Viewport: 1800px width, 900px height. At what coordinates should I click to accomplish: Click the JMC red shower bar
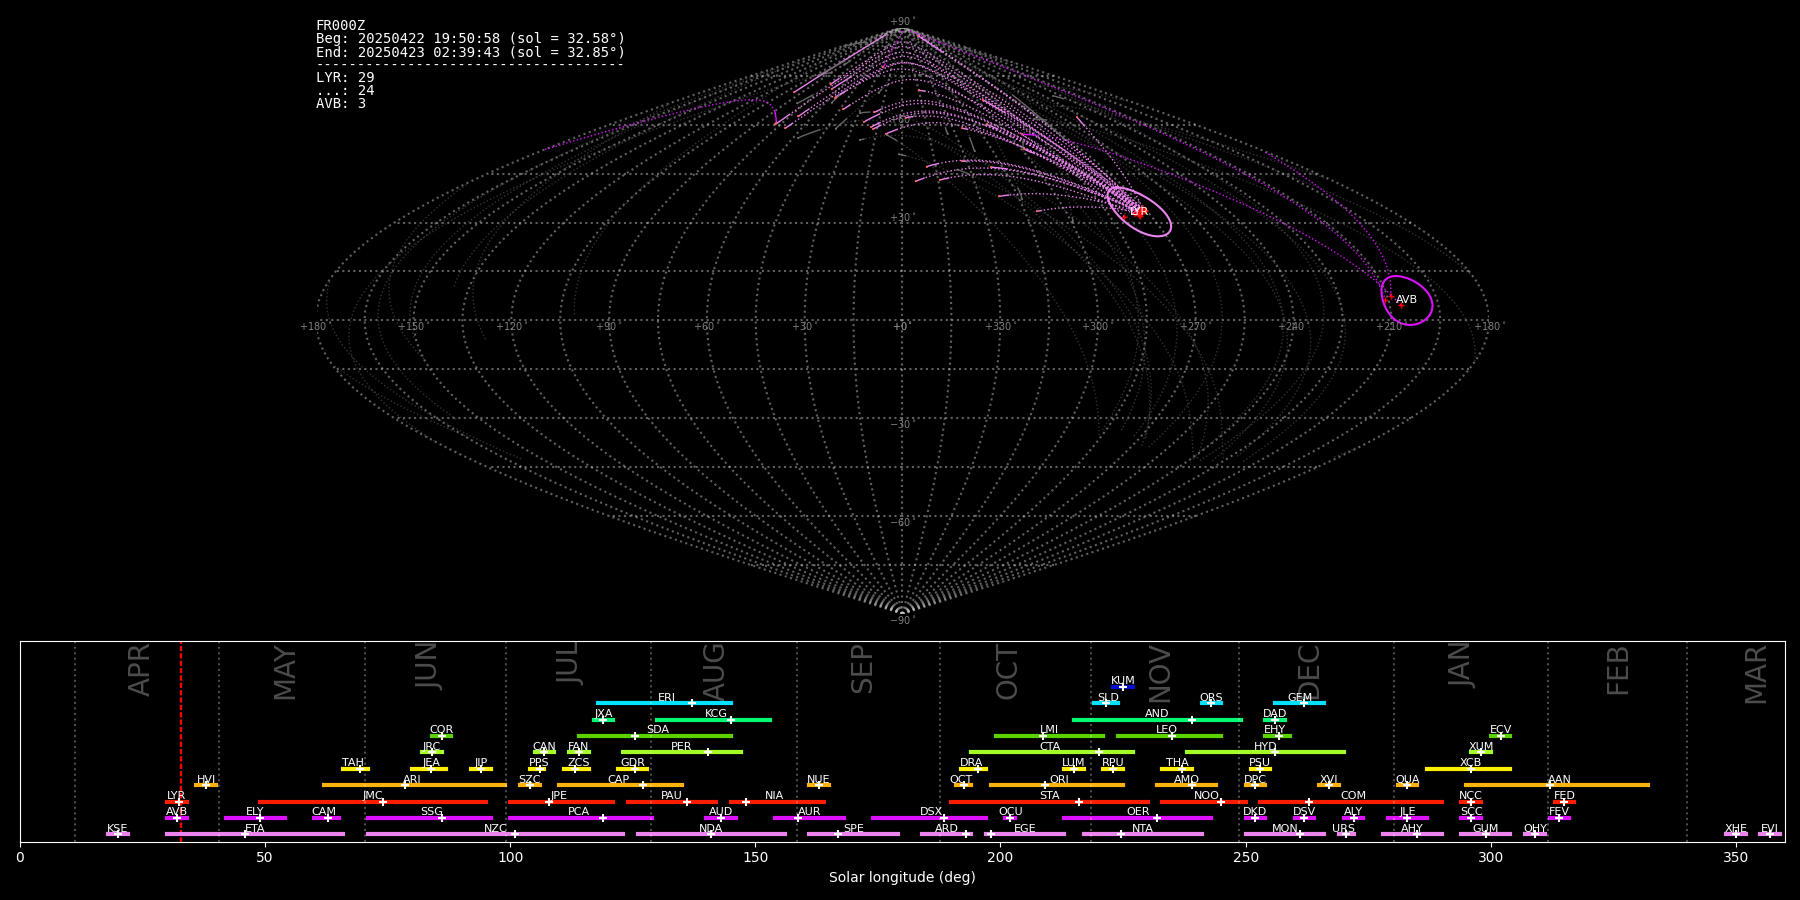click(x=373, y=802)
